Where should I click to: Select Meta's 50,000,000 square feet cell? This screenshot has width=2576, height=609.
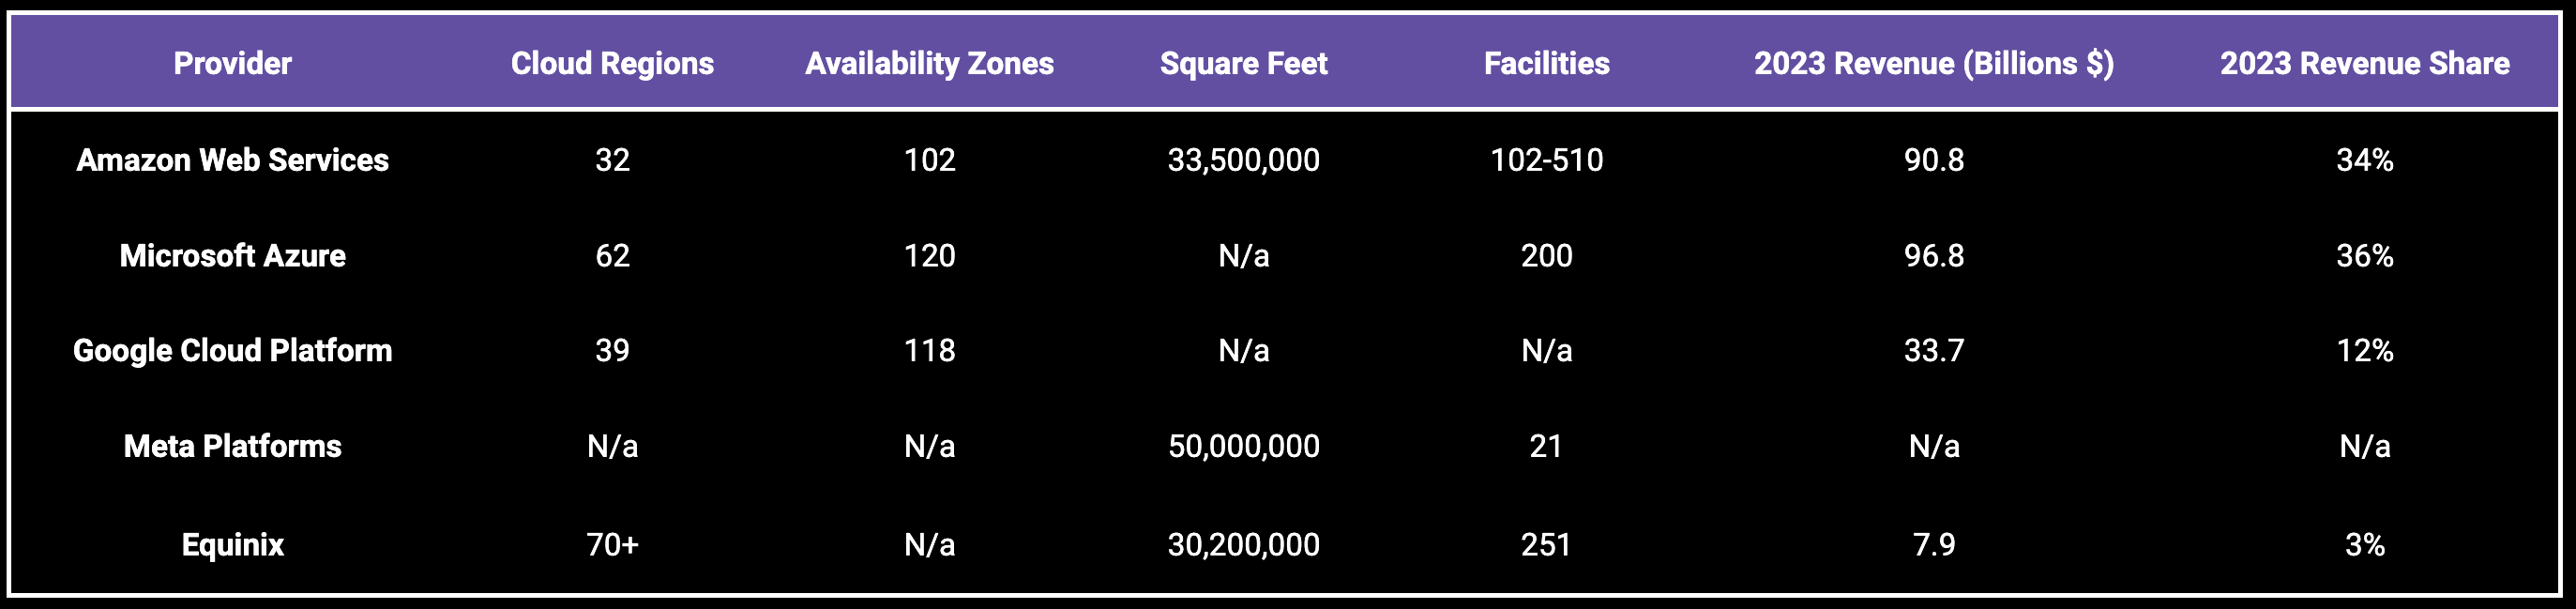1243,446
